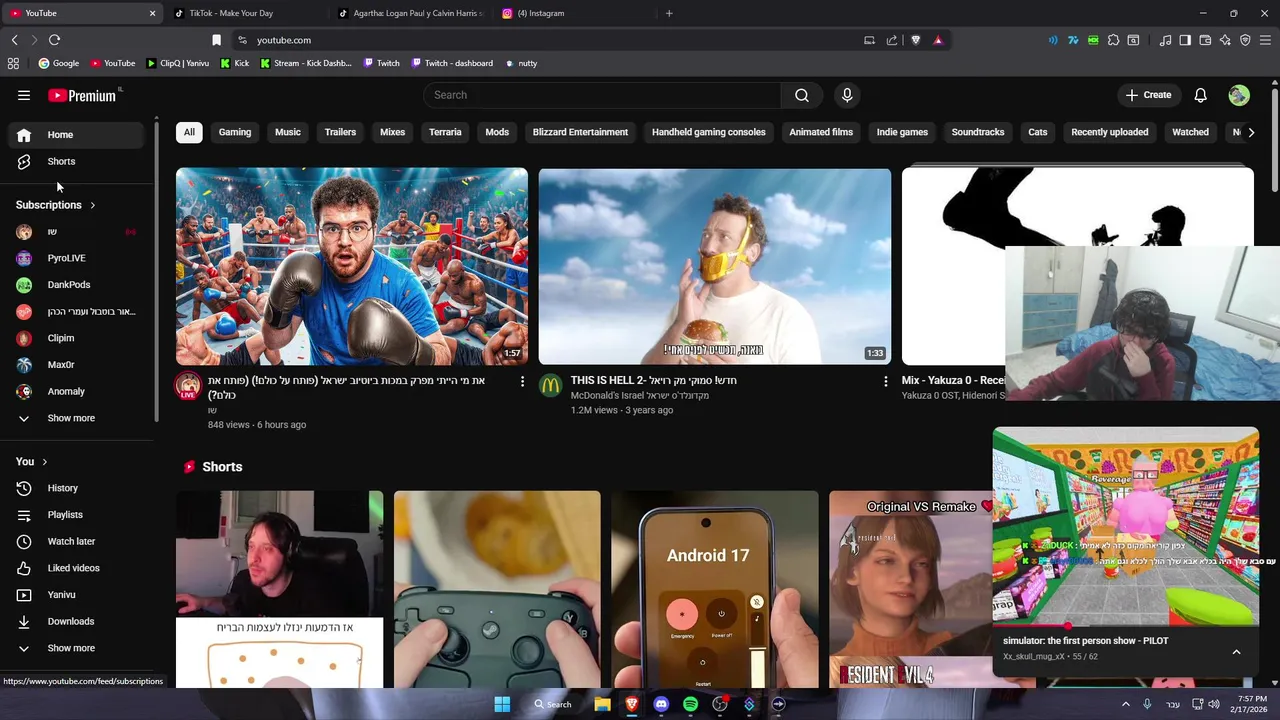Open the YouTube hamburger guide menu
The image size is (1280, 720).
(24, 95)
